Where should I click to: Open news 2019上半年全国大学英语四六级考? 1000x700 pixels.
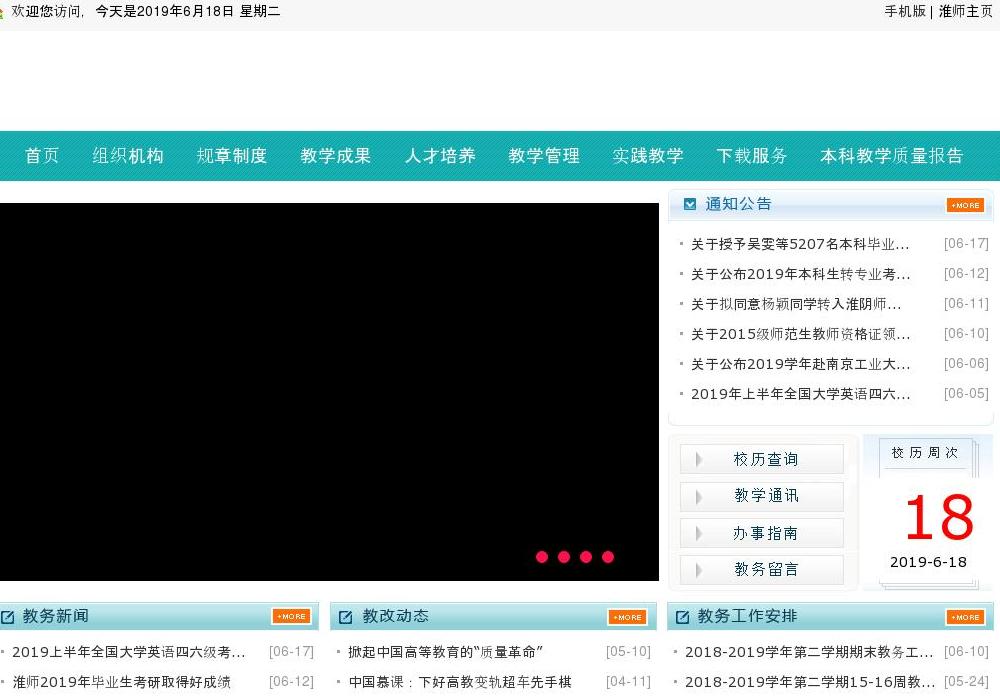coord(128,652)
